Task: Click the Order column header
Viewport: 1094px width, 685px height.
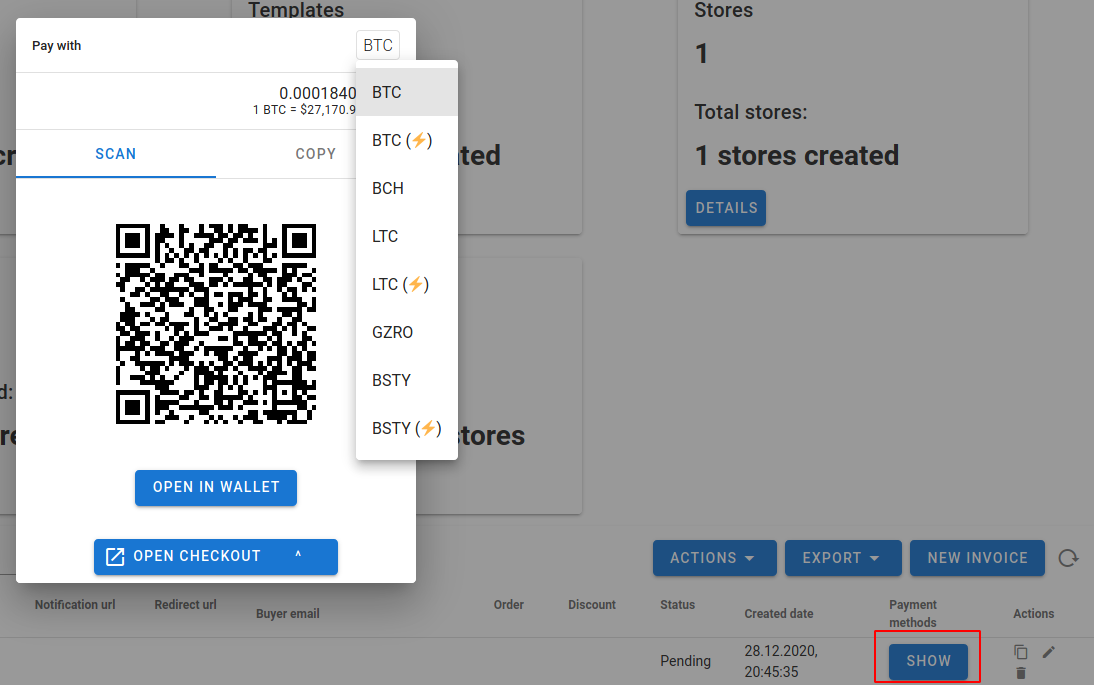Action: [x=509, y=605]
